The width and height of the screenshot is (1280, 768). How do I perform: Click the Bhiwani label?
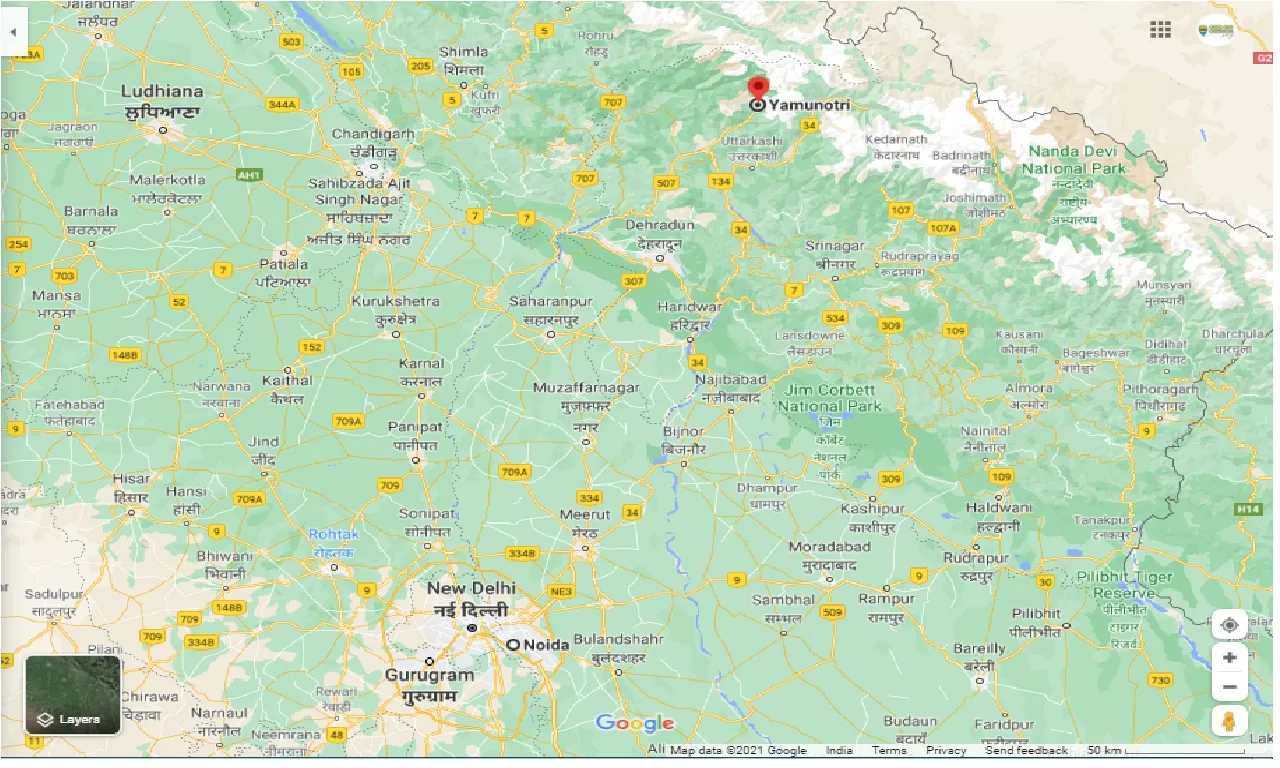(225, 565)
